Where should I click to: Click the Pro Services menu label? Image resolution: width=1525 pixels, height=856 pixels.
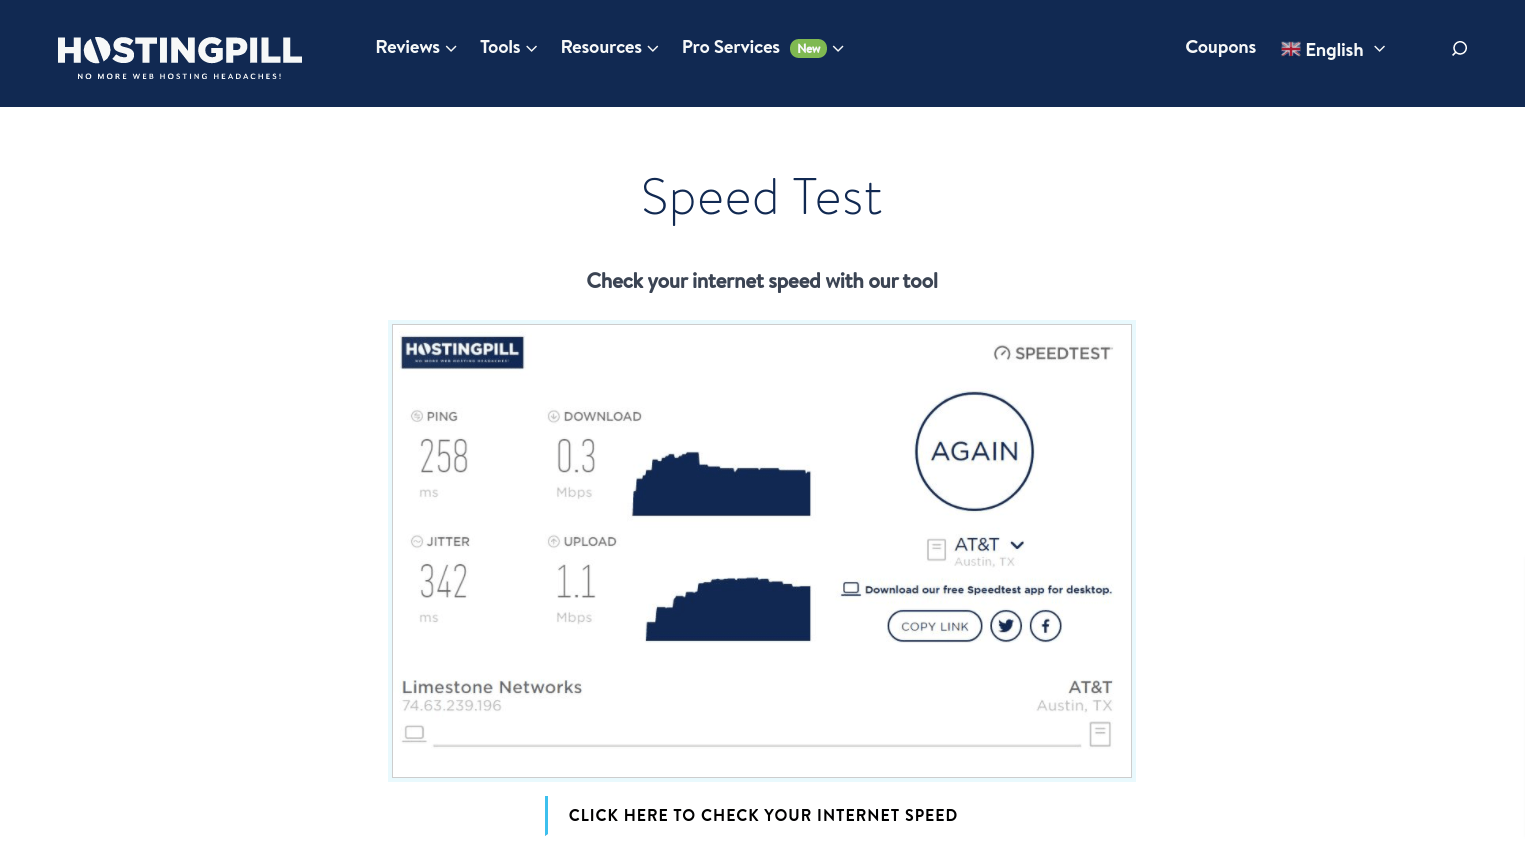coord(730,47)
